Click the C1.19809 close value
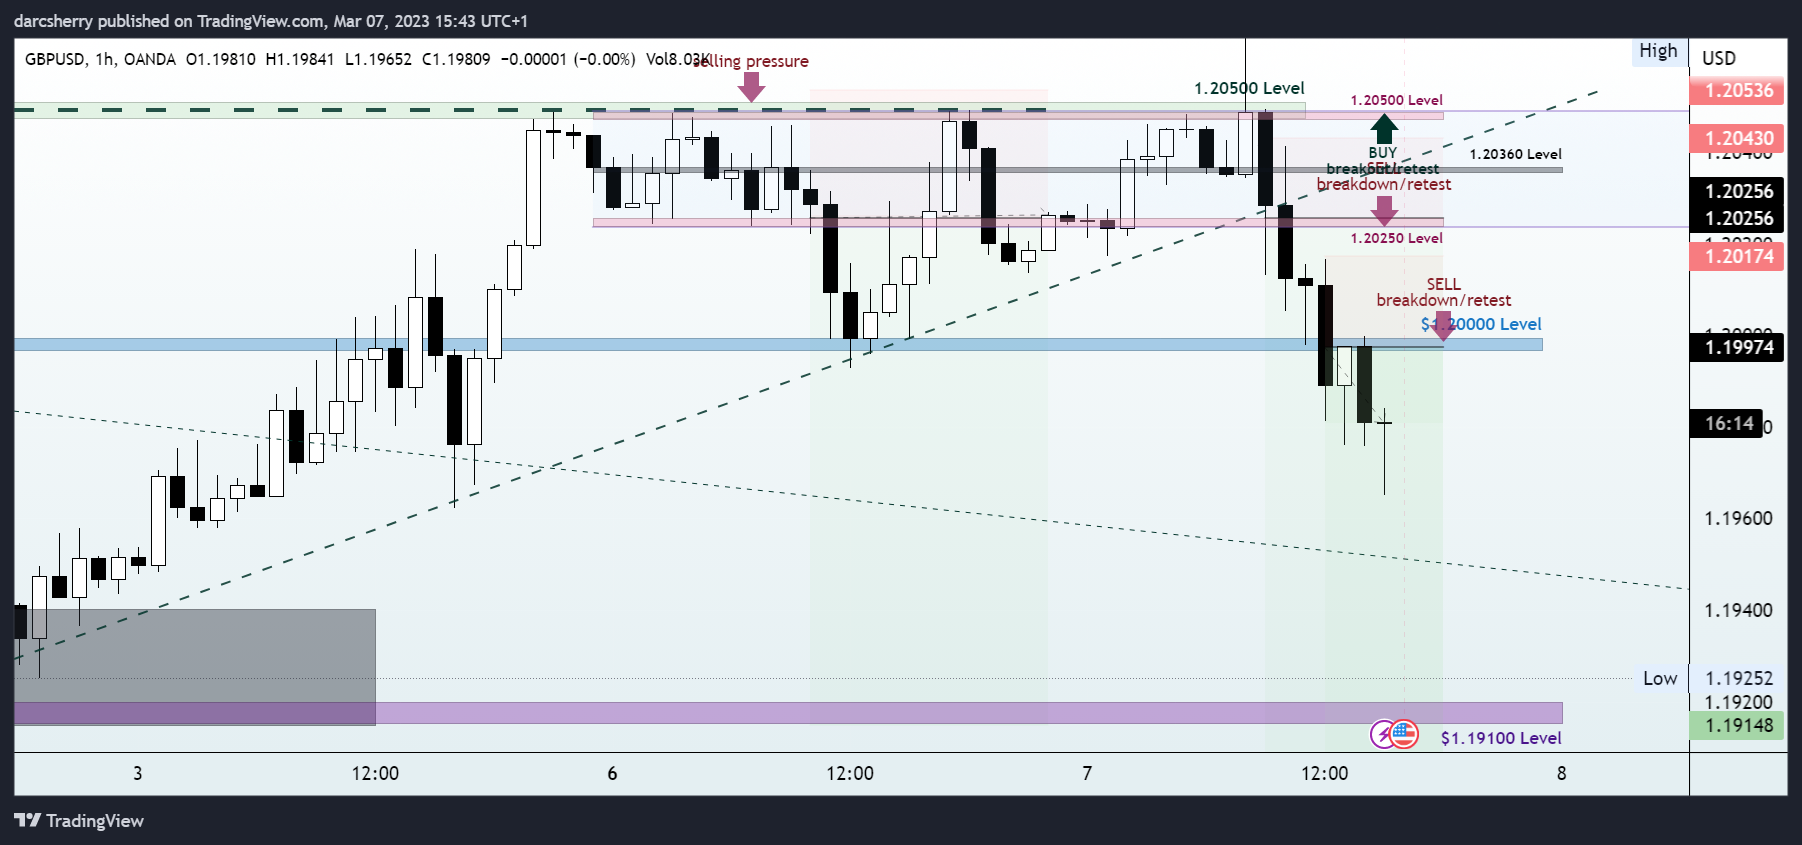Viewport: 1802px width, 845px height. click(x=456, y=59)
